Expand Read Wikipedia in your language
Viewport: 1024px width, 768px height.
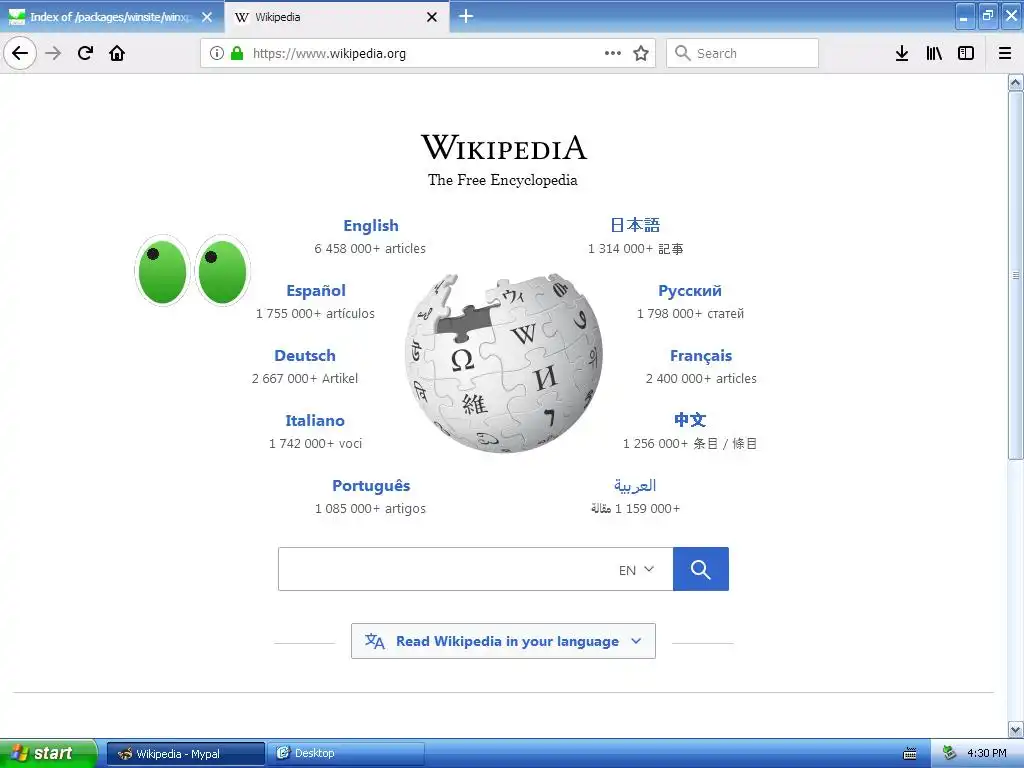[x=504, y=641]
